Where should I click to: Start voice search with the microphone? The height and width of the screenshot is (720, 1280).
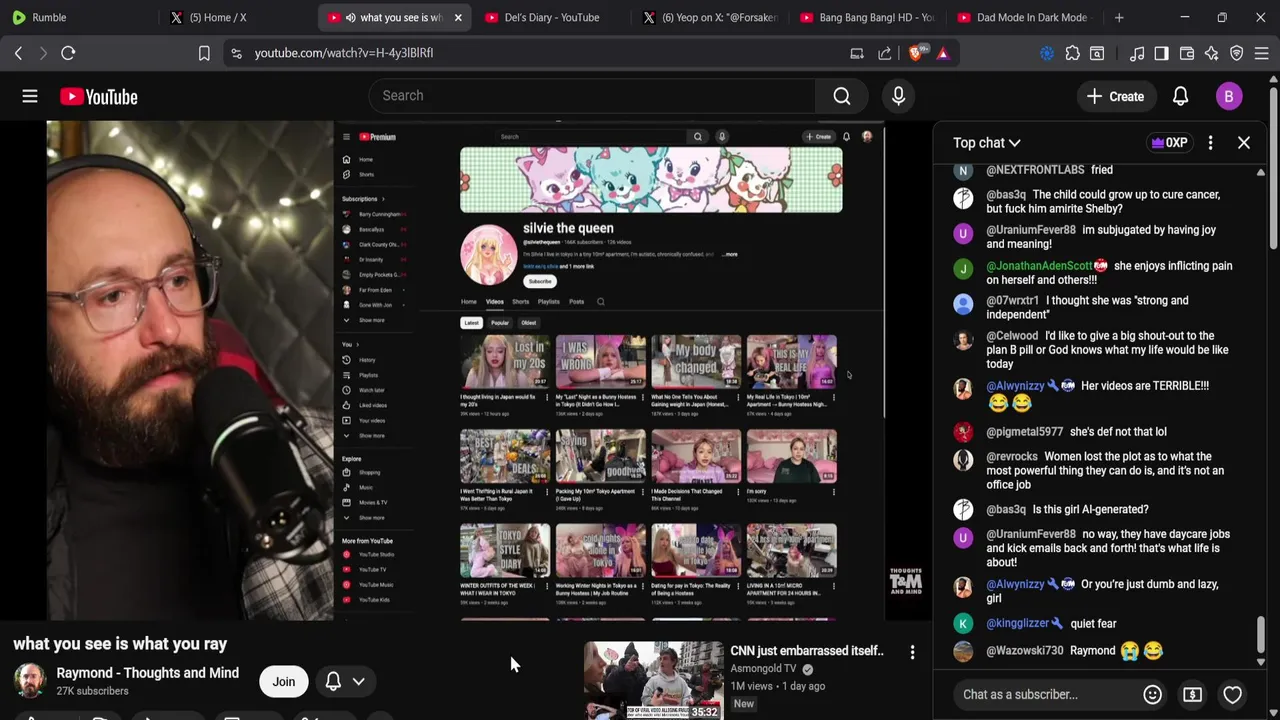tap(898, 96)
